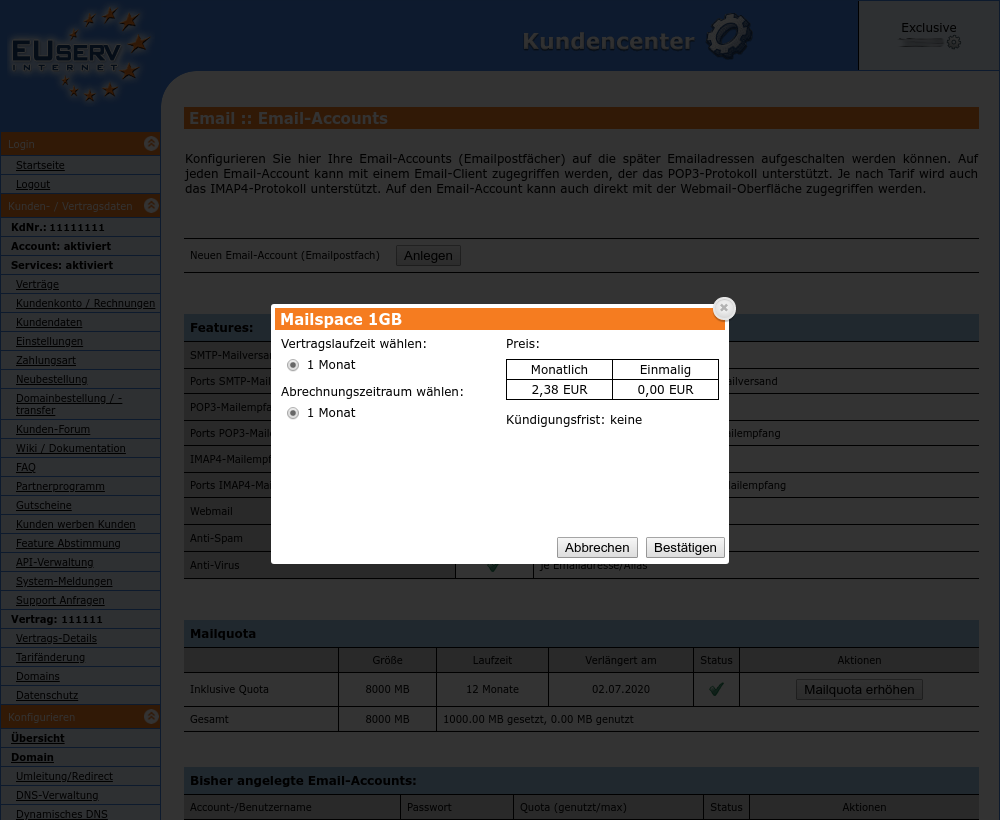Open the Kunden-Forum link
Image resolution: width=1000 pixels, height=820 pixels.
[53, 430]
